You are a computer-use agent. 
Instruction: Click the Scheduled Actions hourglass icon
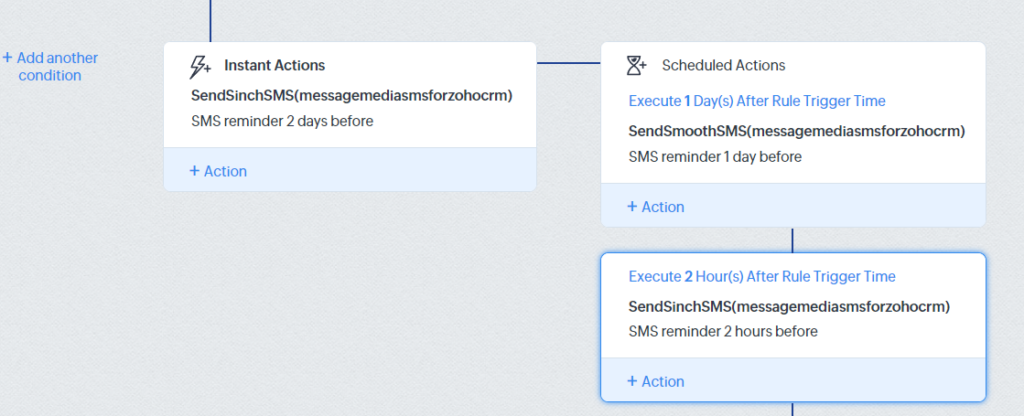[x=636, y=65]
